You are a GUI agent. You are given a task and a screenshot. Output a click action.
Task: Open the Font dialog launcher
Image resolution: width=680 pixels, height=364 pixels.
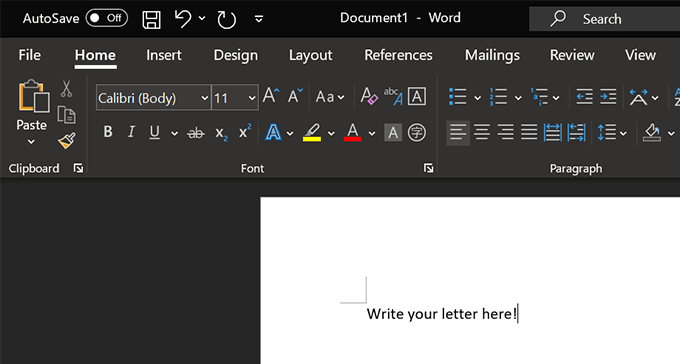[x=428, y=168]
